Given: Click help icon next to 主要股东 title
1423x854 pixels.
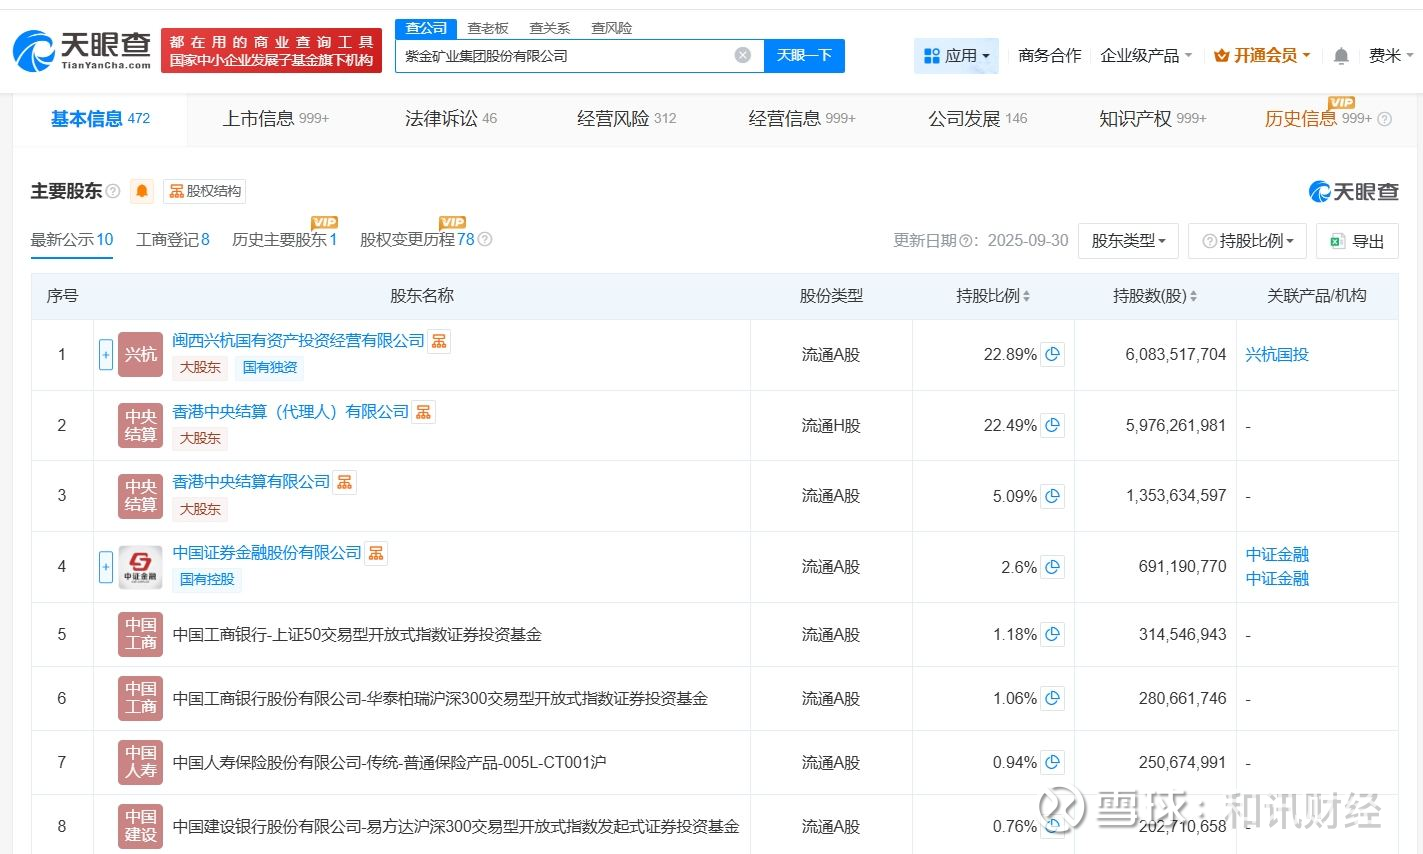Looking at the screenshot, I should click(113, 191).
